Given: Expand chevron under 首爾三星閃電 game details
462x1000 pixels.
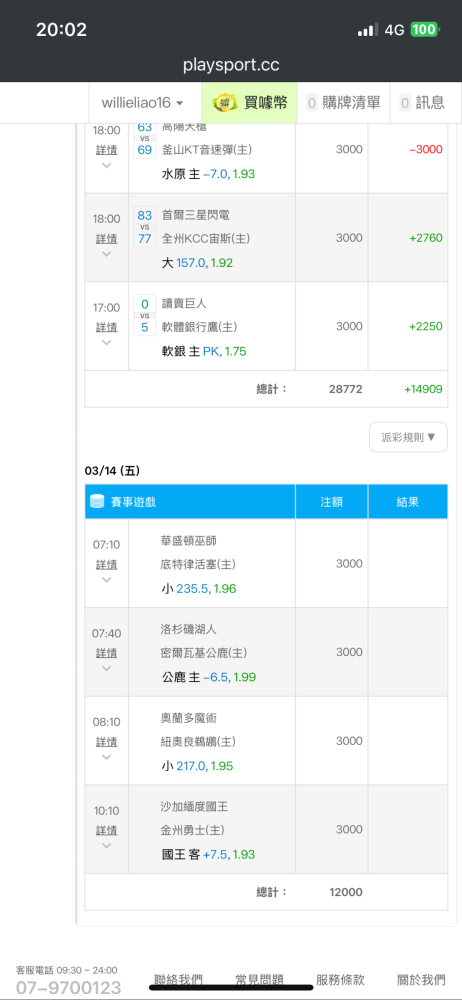Looking at the screenshot, I should tap(107, 254).
